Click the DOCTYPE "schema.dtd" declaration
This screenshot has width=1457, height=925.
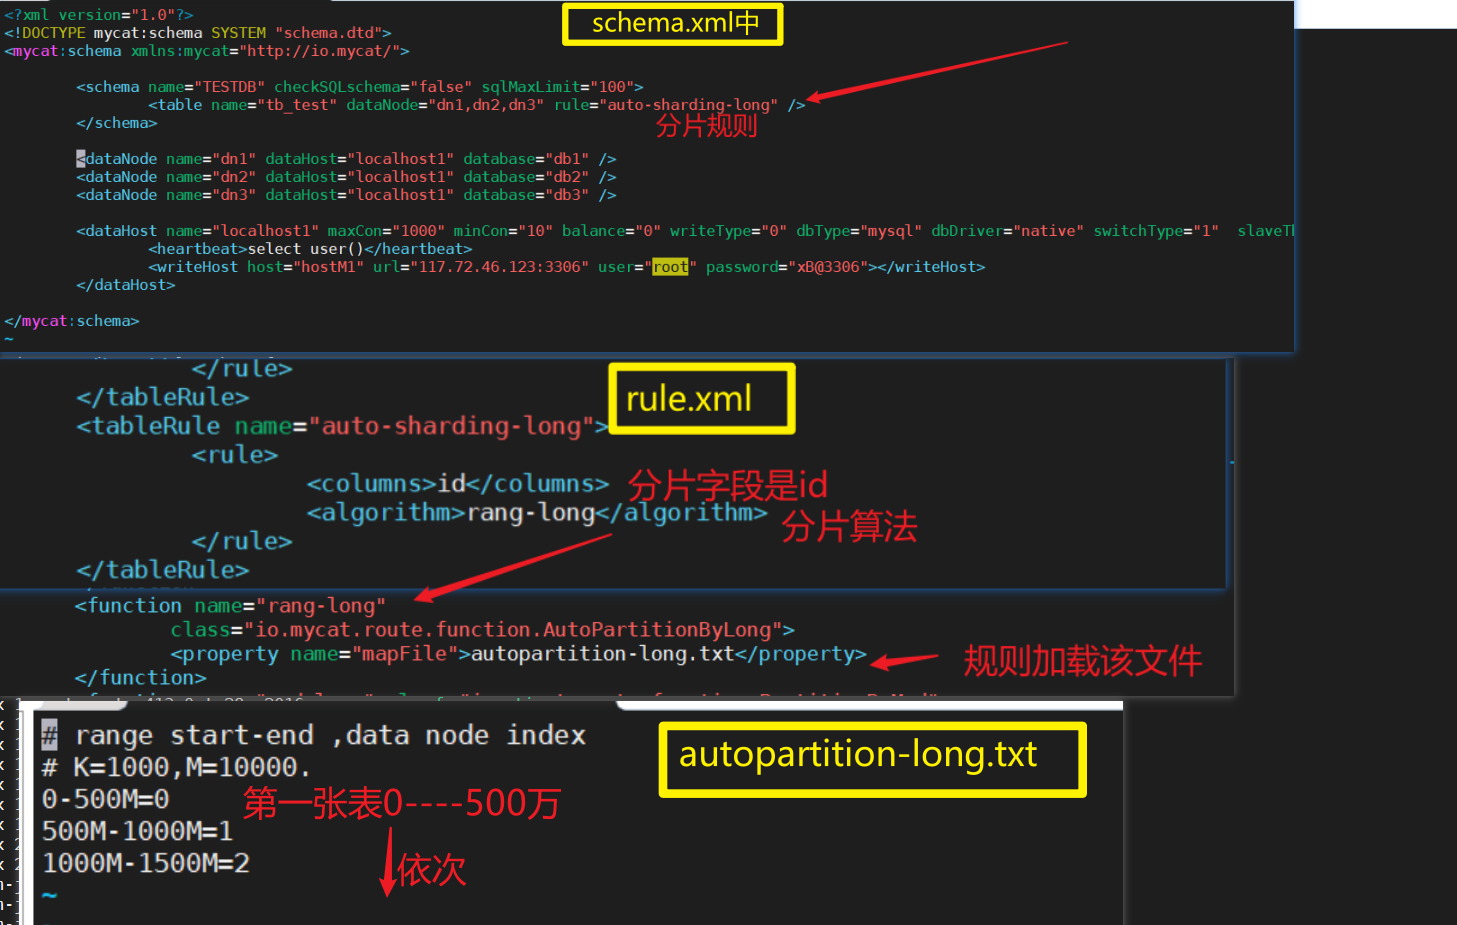pyautogui.click(x=197, y=33)
